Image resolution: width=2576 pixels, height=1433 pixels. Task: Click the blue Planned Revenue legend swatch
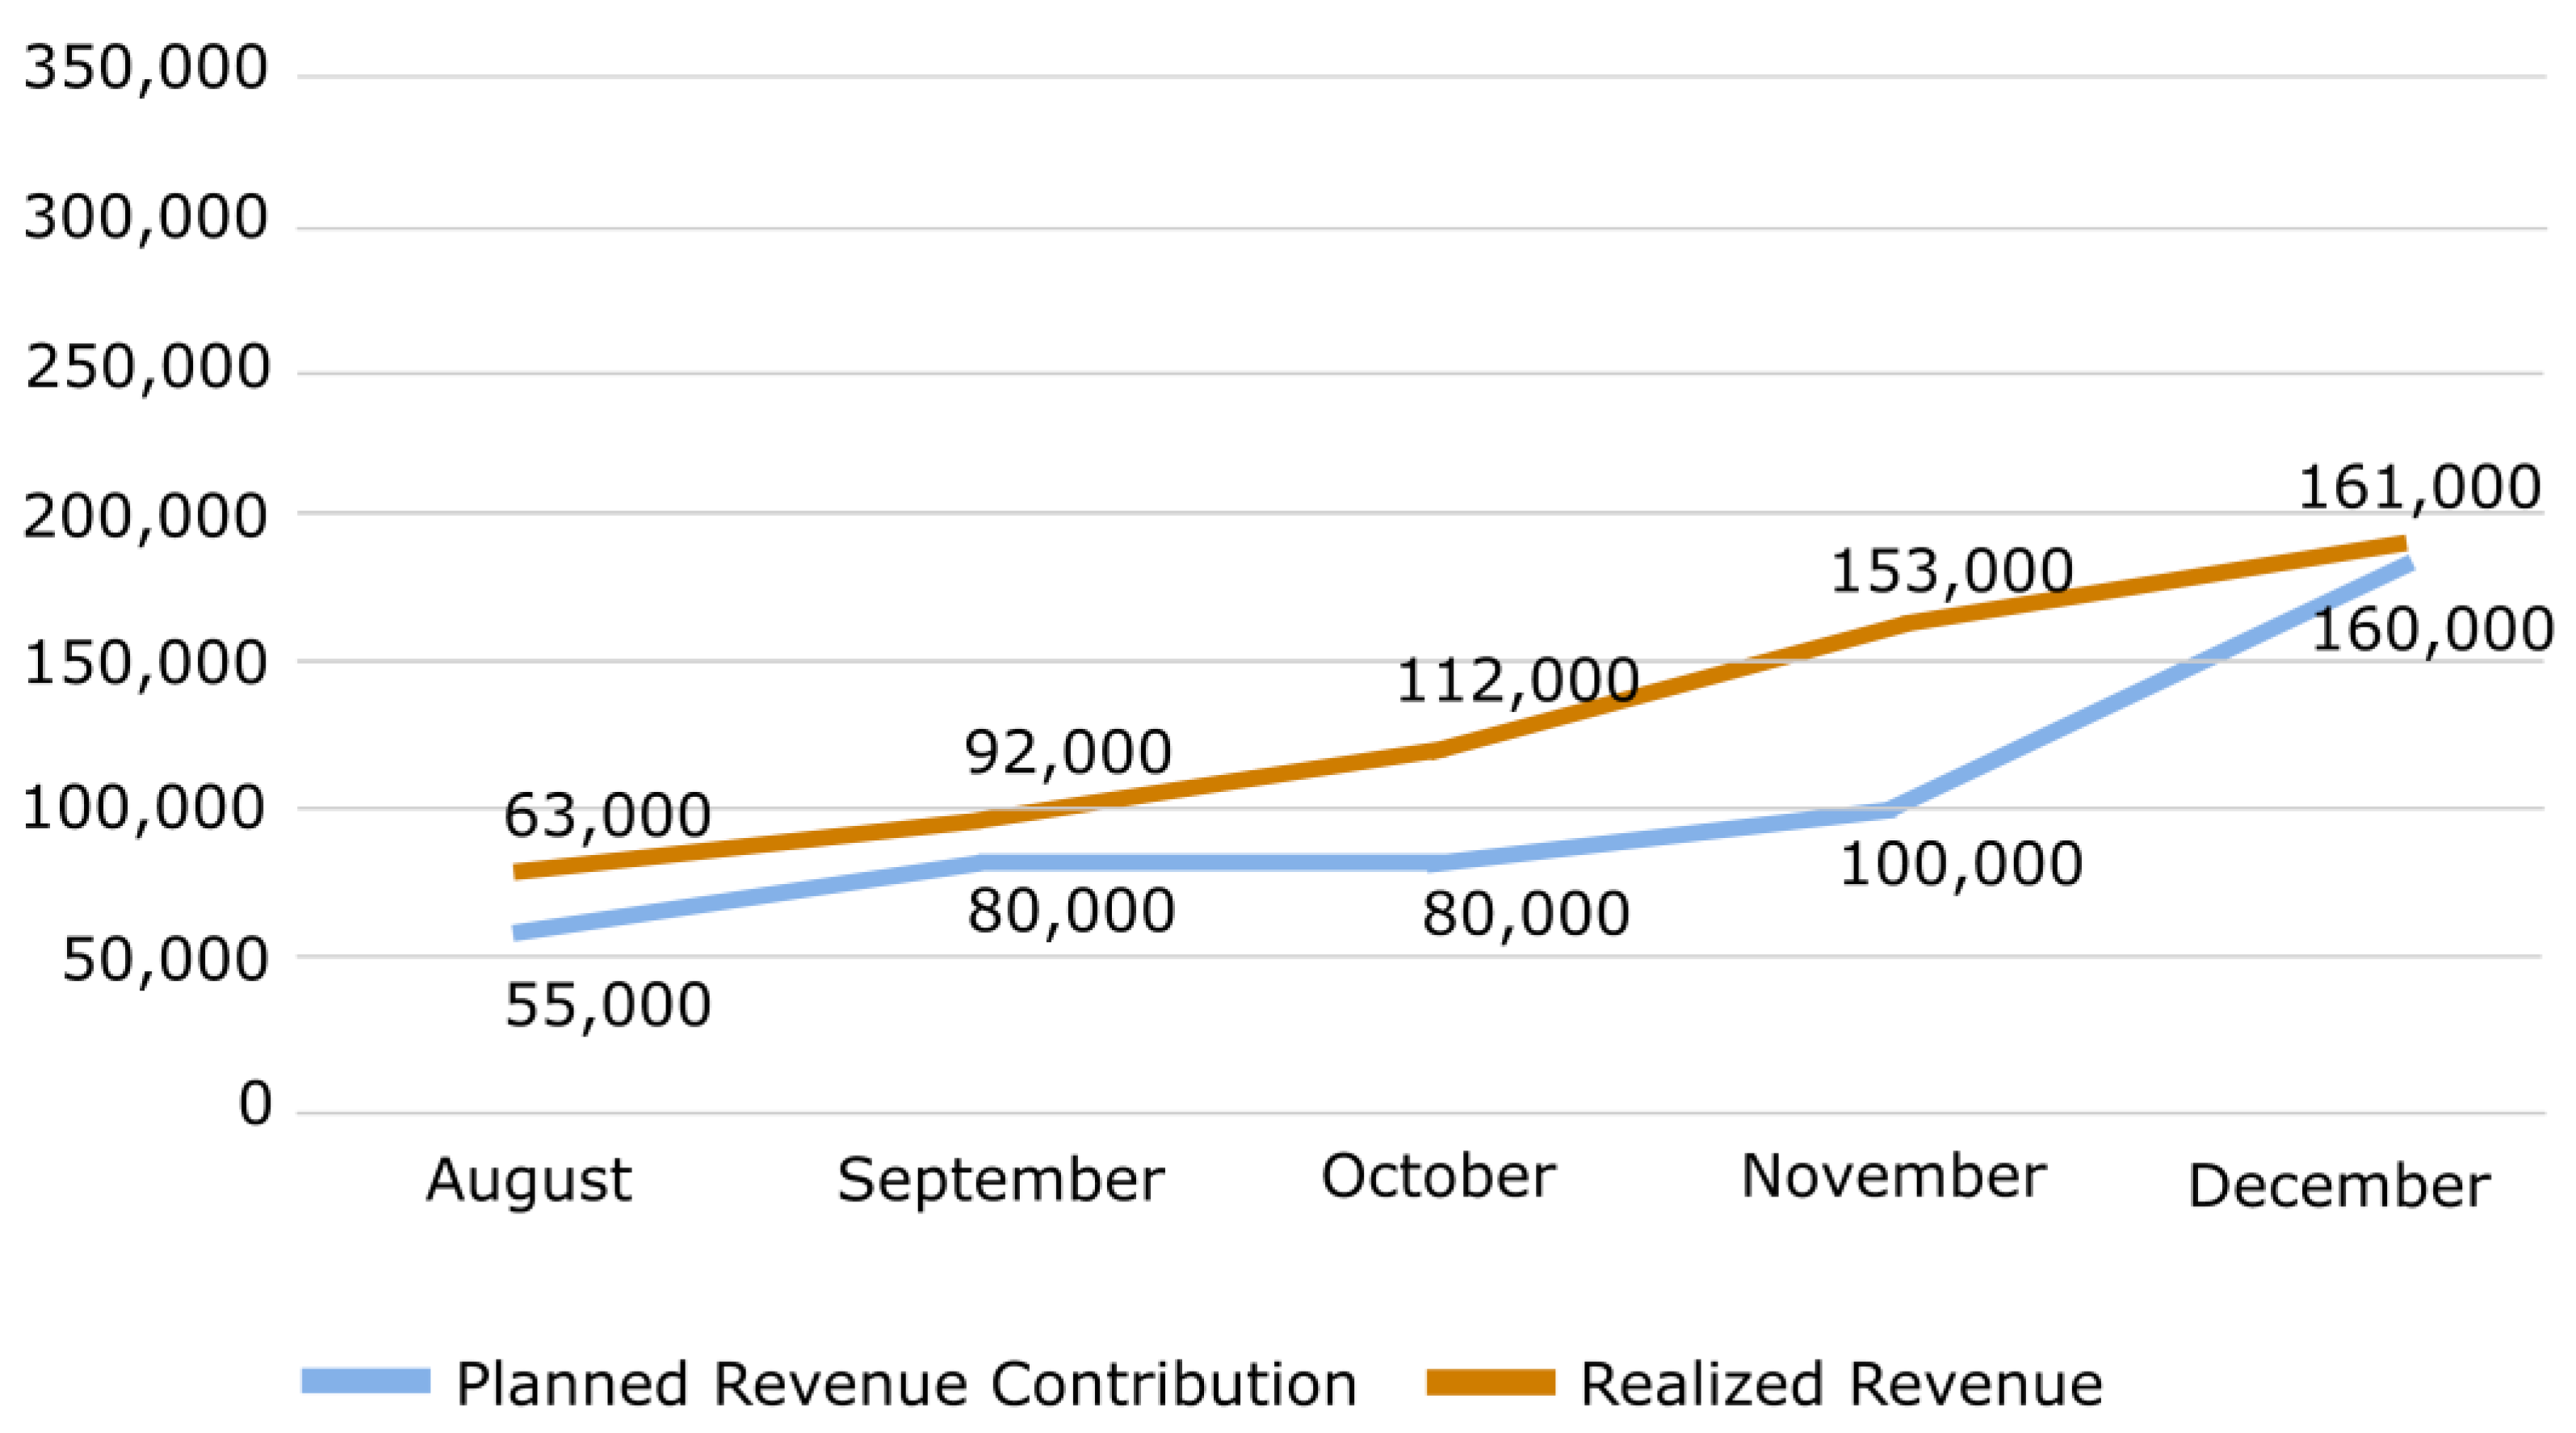point(366,1381)
